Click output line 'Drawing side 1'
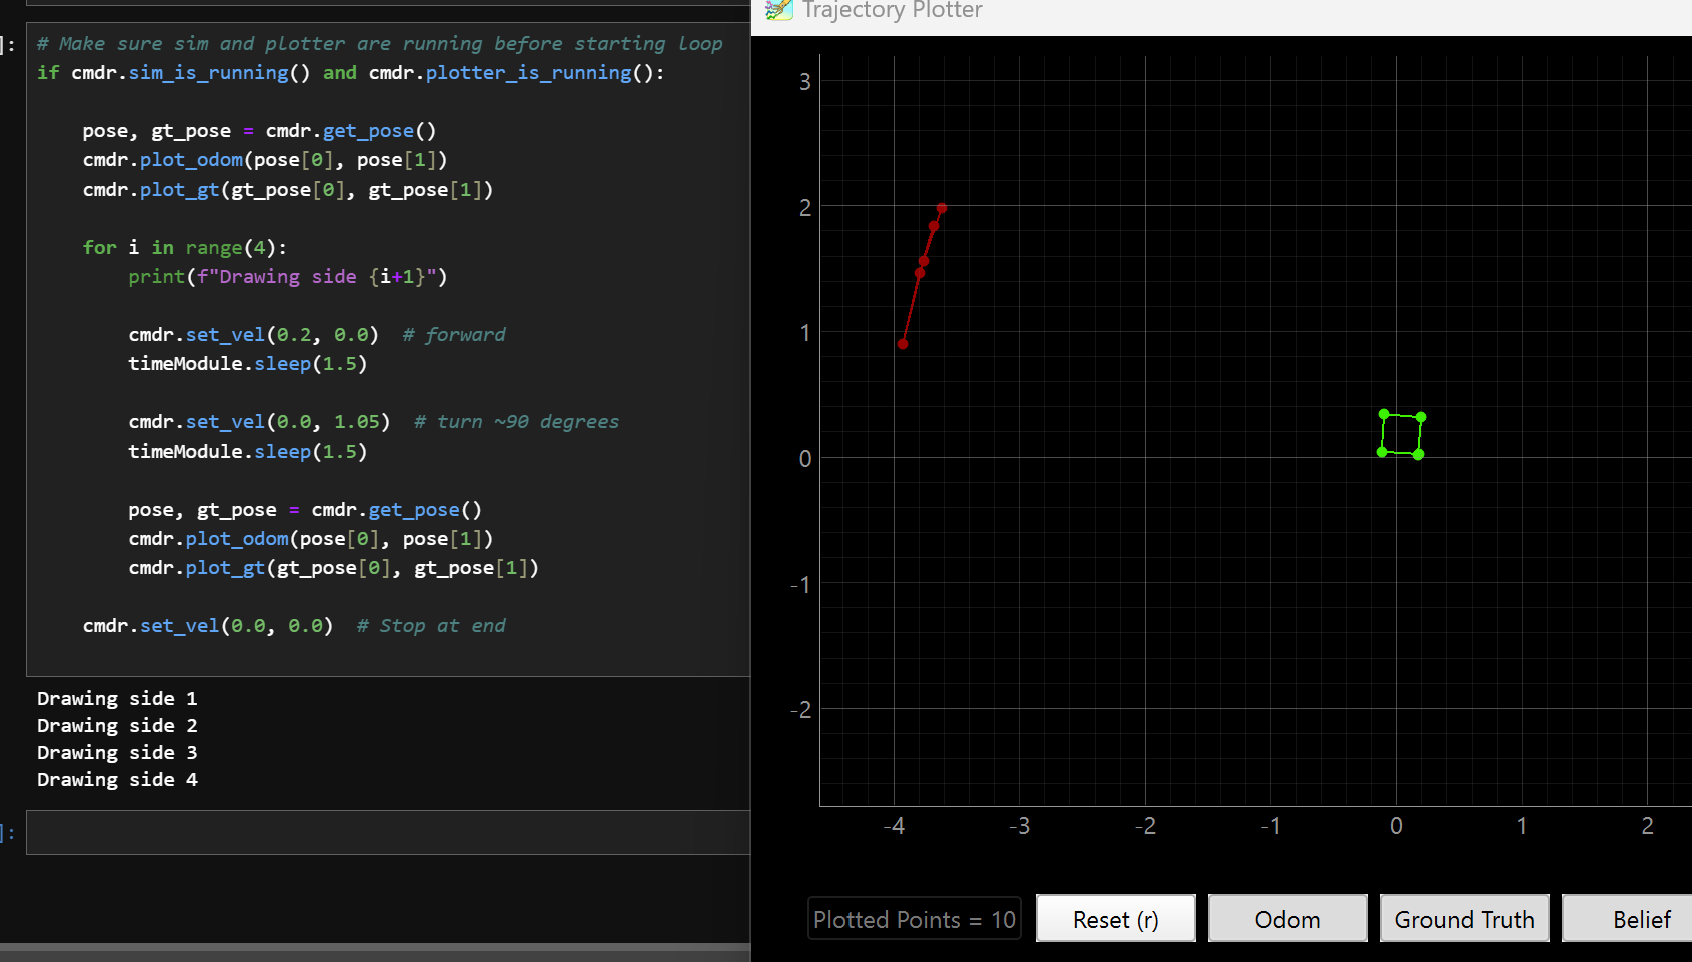The image size is (1692, 962). [117, 698]
